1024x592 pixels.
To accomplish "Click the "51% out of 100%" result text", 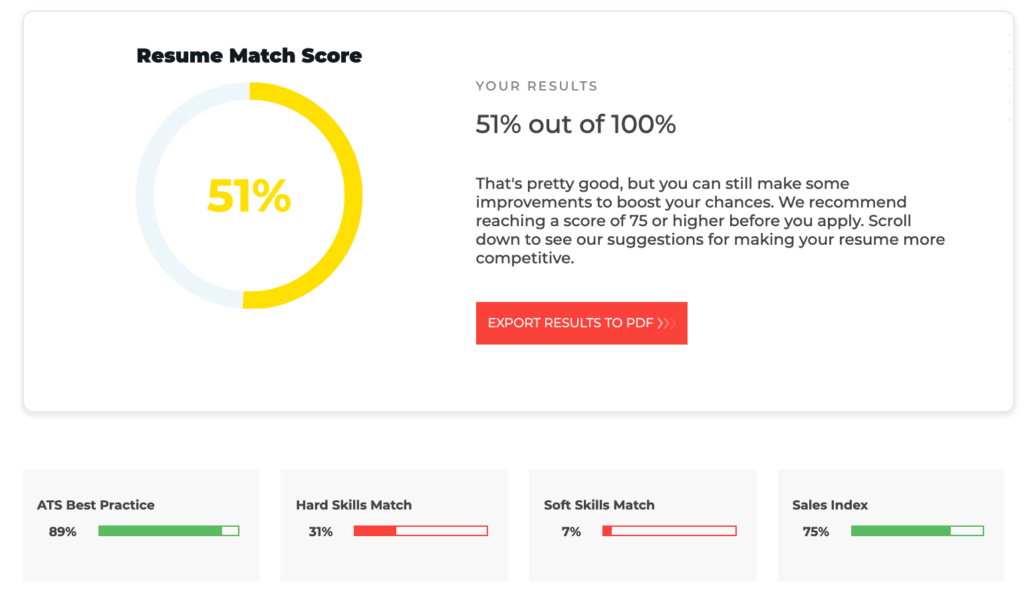I will click(575, 125).
